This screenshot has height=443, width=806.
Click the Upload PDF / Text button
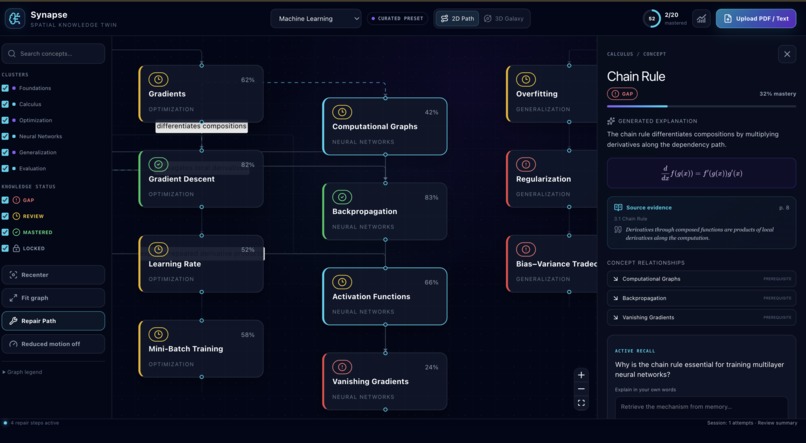[756, 19]
